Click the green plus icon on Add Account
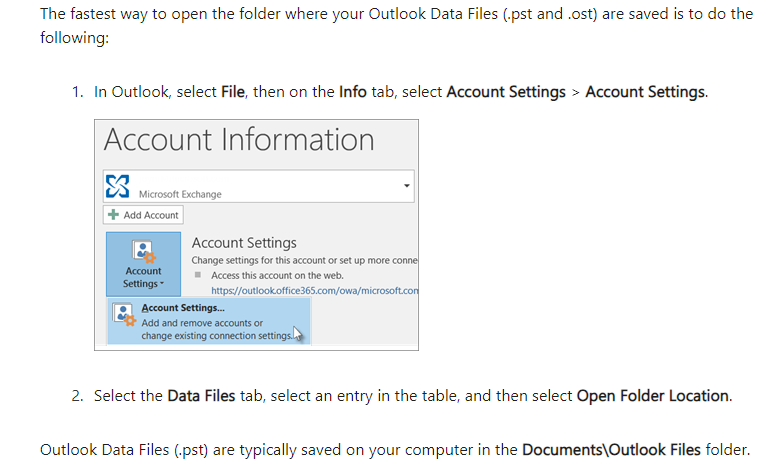 pos(113,215)
